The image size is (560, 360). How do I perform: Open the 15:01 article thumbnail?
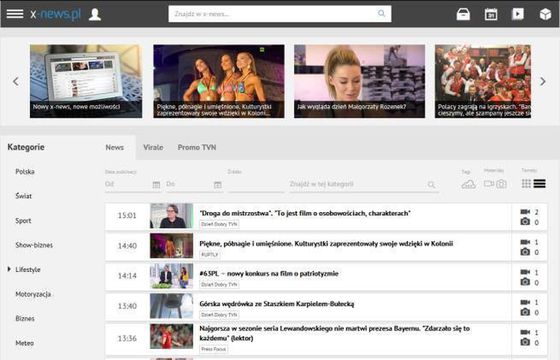pos(171,216)
